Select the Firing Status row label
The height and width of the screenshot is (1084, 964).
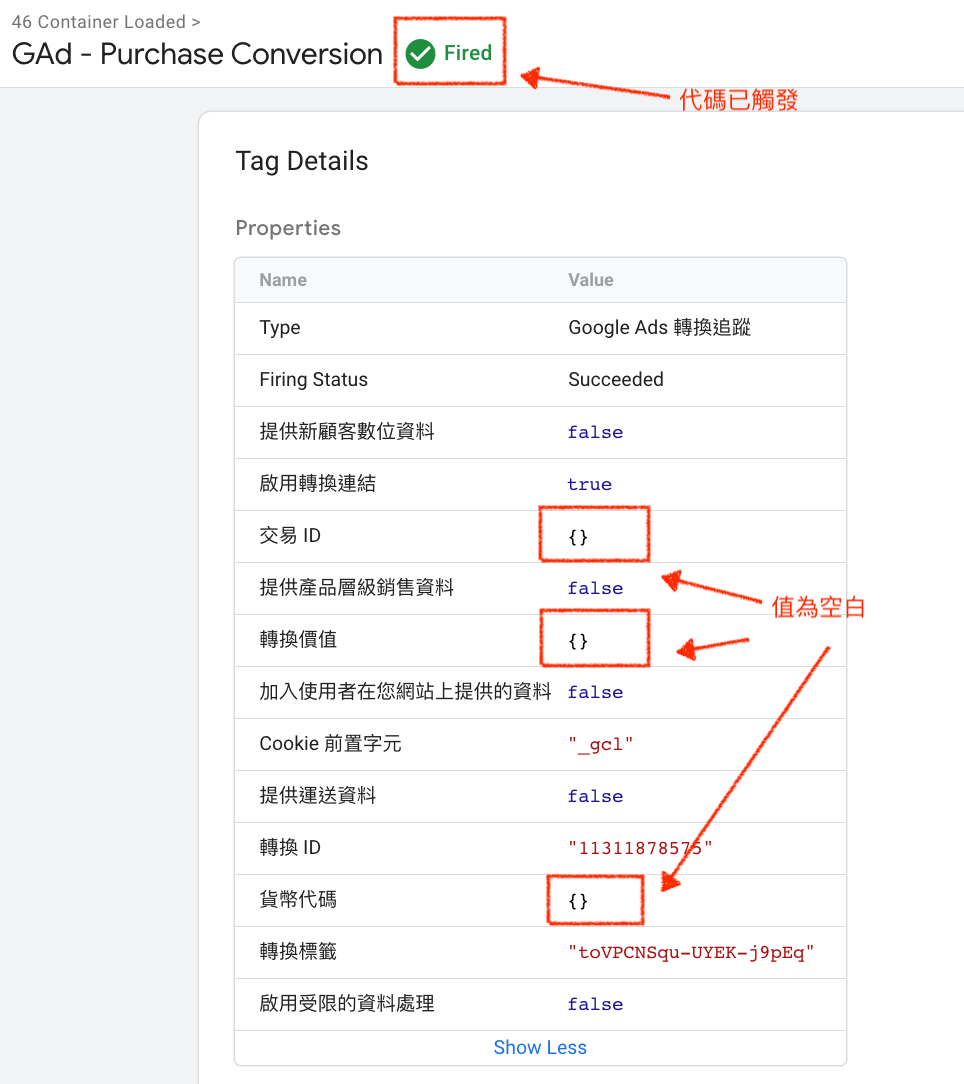click(x=313, y=380)
